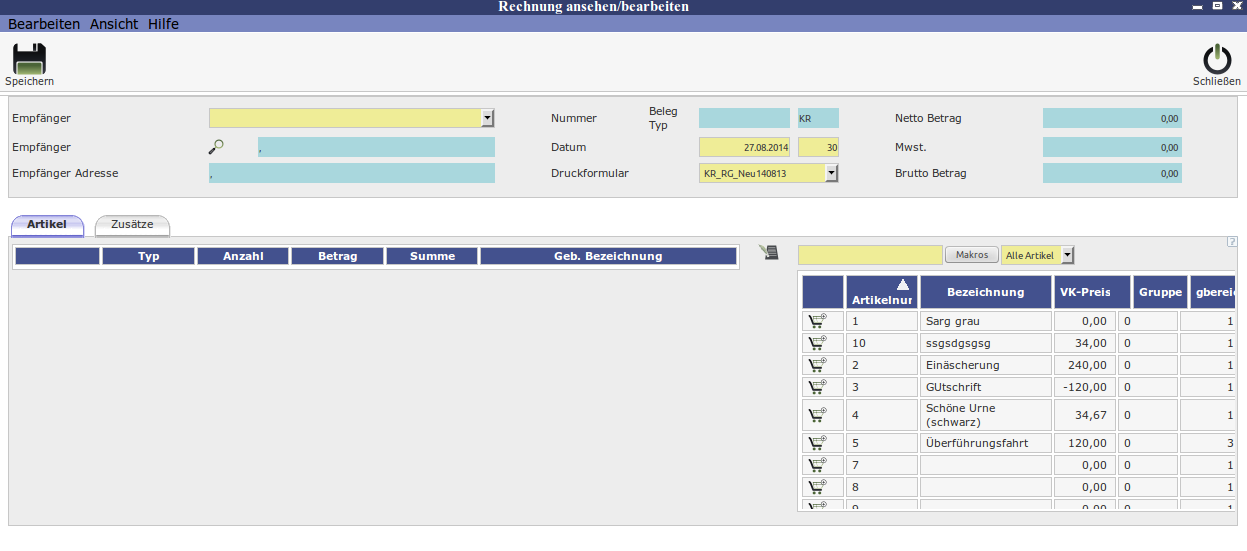Viewport: 1247px width, 551px height.
Task: Add Schöne Urne (schwarz) via cart icon
Action: tap(818, 415)
